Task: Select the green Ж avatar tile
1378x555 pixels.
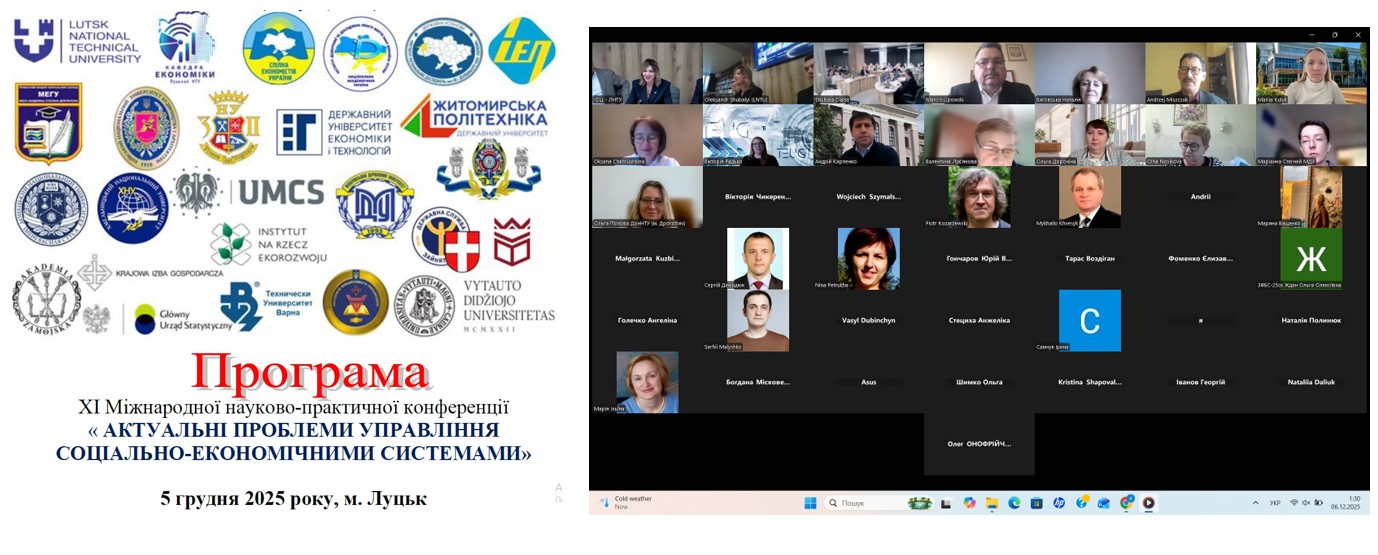Action: (x=1311, y=259)
